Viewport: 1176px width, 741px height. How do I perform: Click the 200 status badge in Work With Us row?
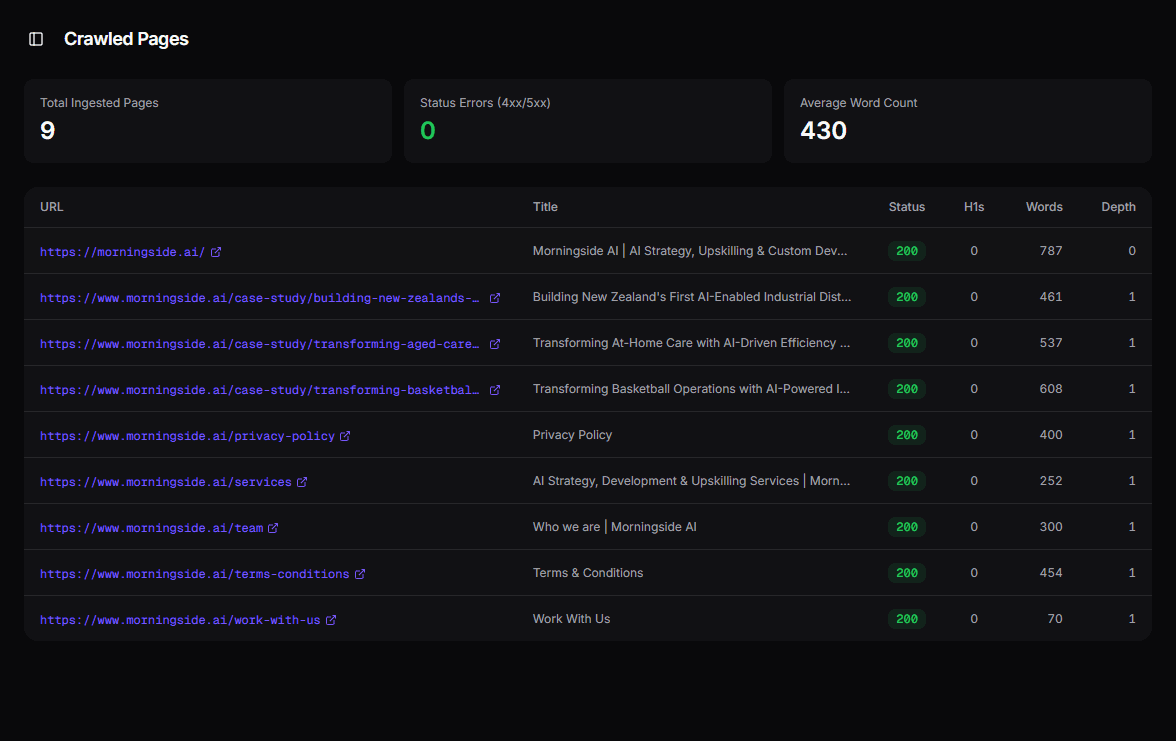click(x=907, y=619)
